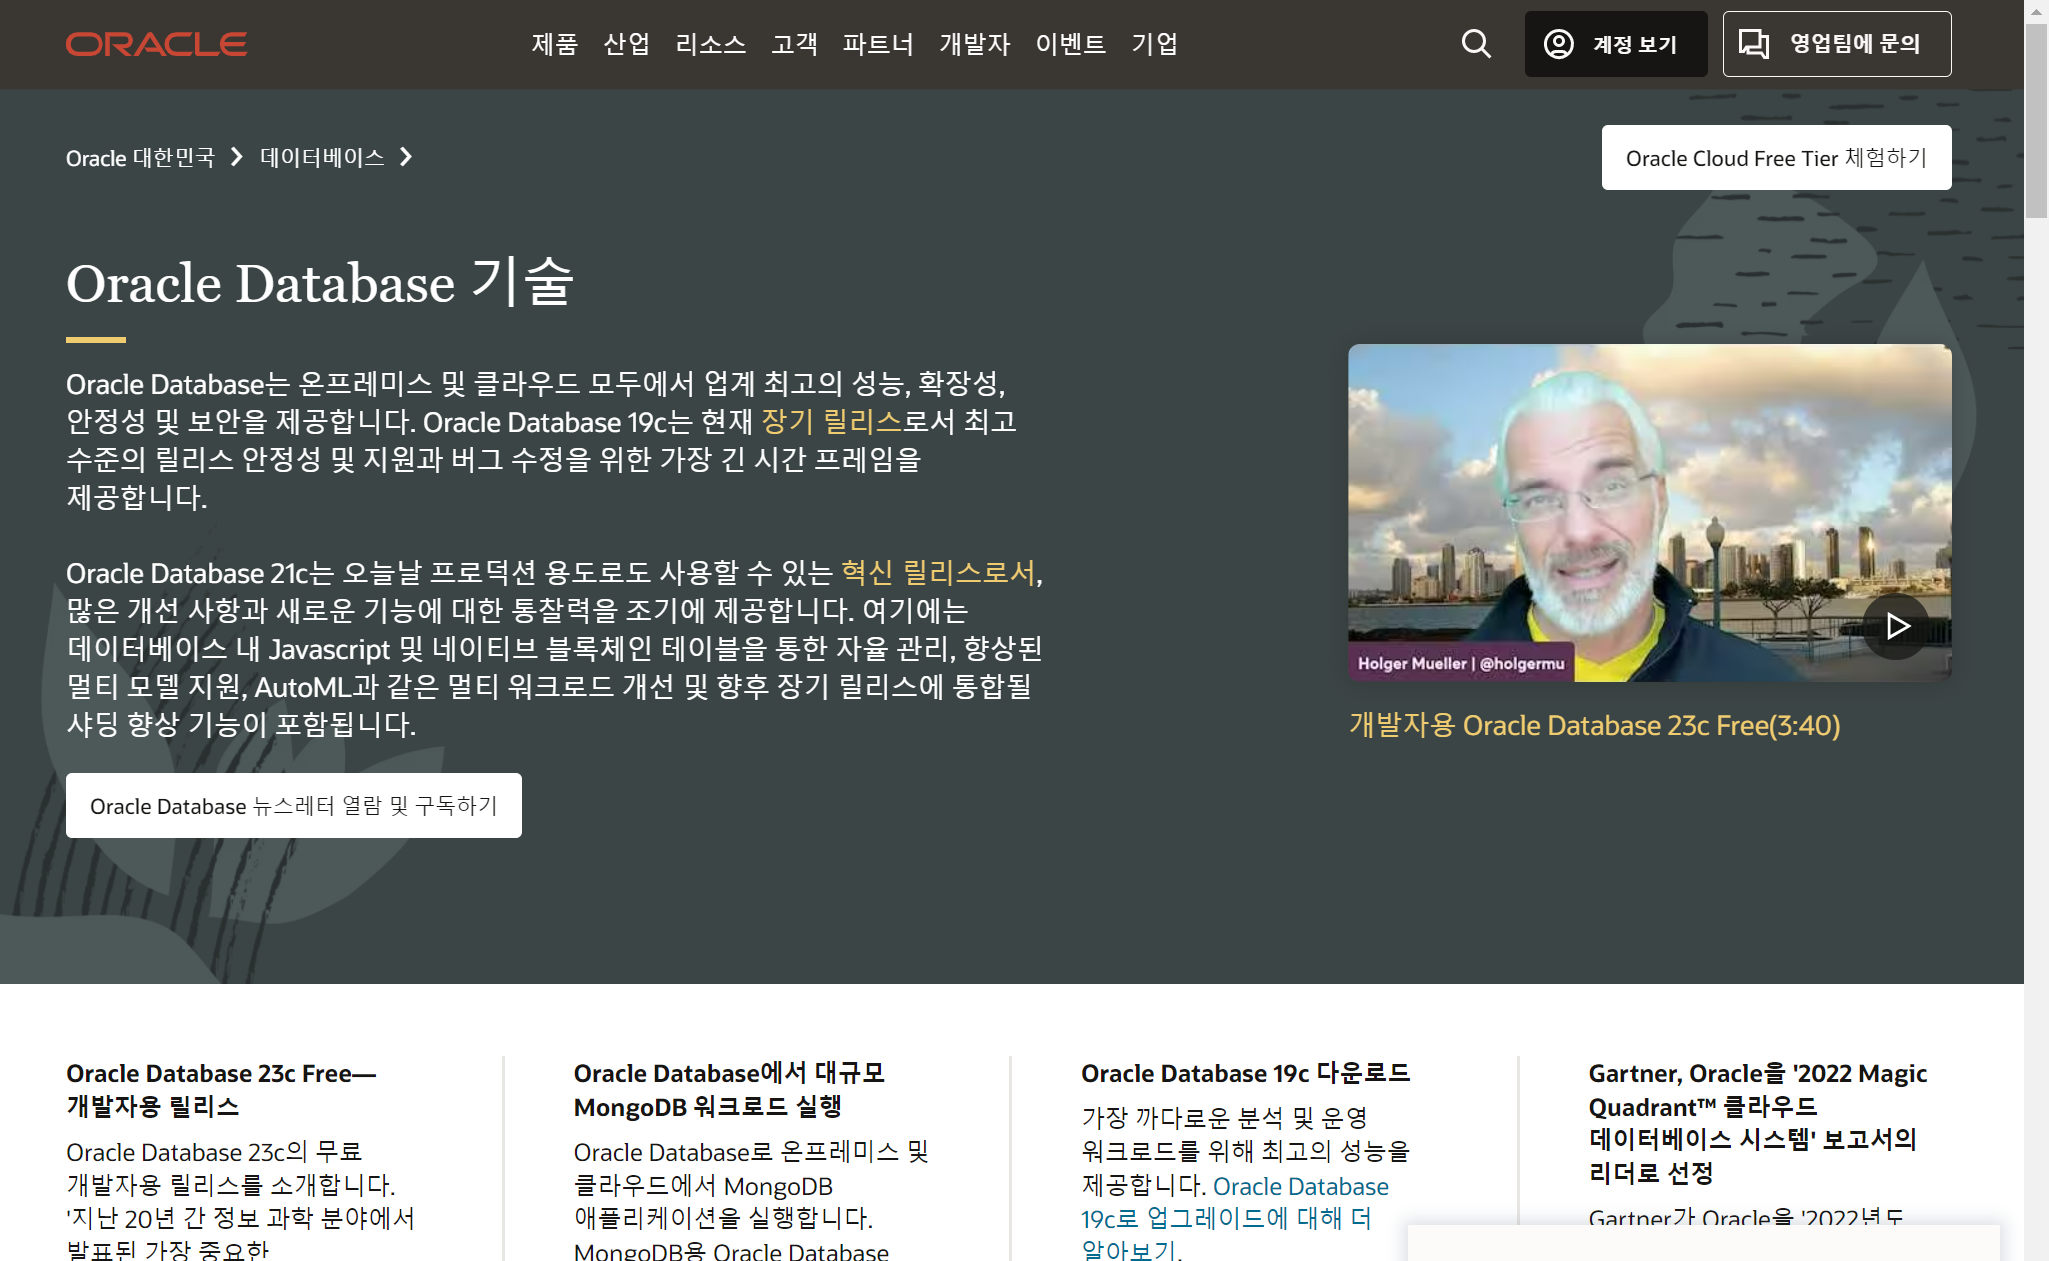Expand the 기업 navigation menu
This screenshot has width=2049, height=1261.
1154,44
